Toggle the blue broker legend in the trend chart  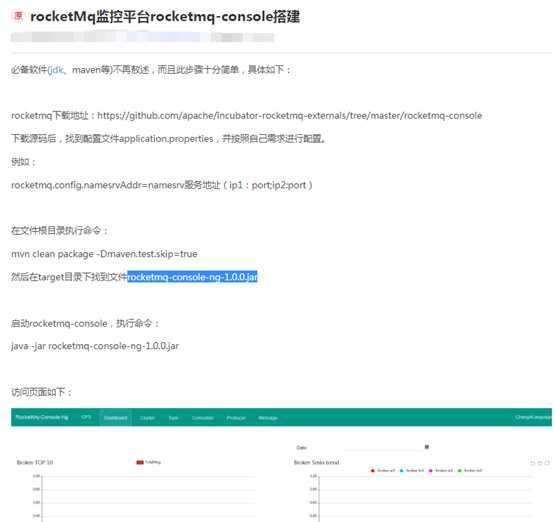tap(412, 470)
